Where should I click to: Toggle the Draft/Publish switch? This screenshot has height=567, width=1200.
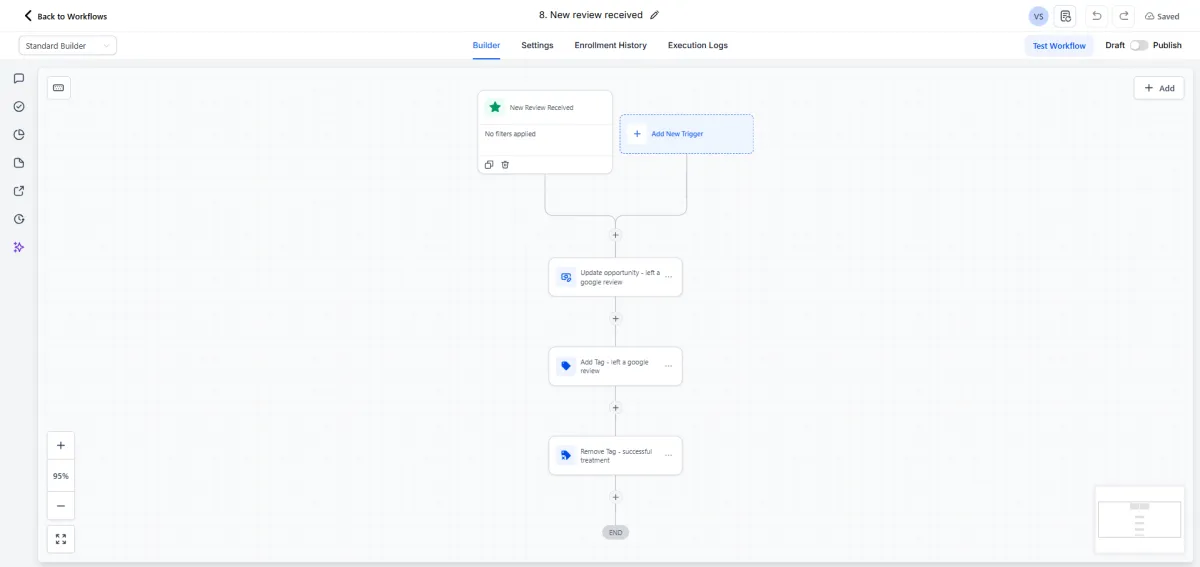(x=1139, y=45)
